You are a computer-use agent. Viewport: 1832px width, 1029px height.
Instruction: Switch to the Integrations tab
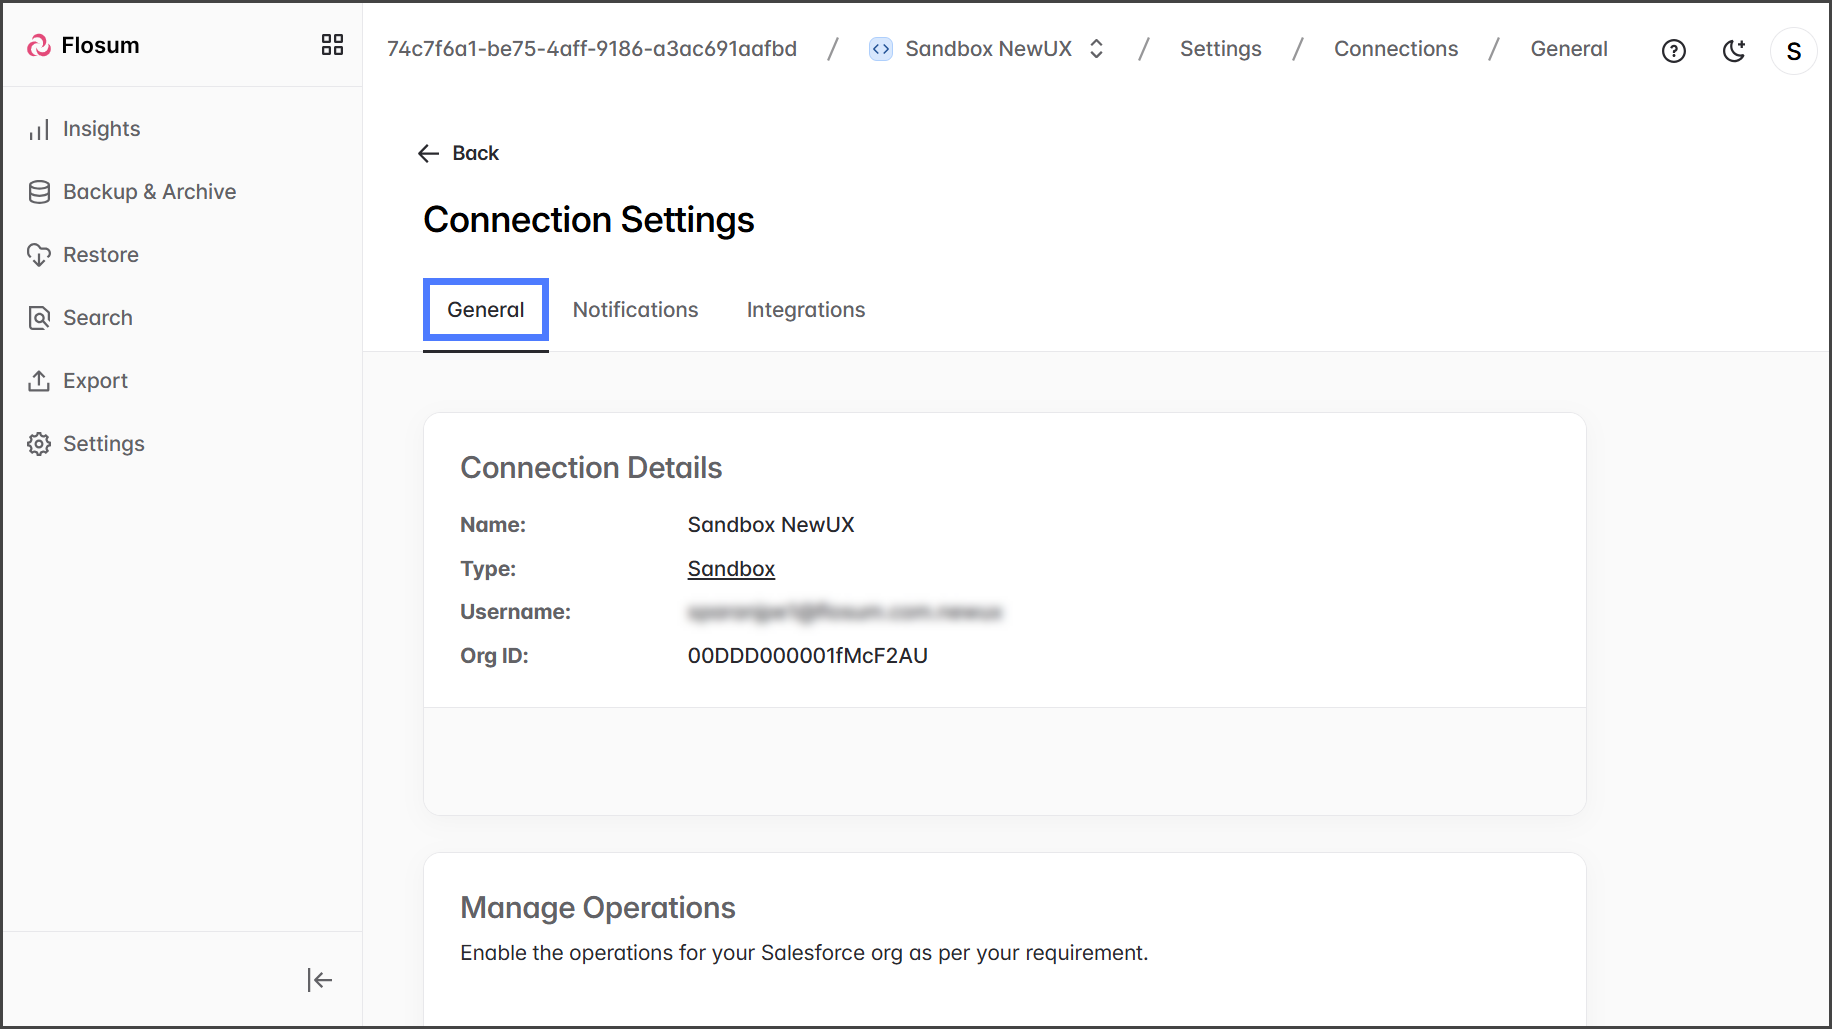805,310
